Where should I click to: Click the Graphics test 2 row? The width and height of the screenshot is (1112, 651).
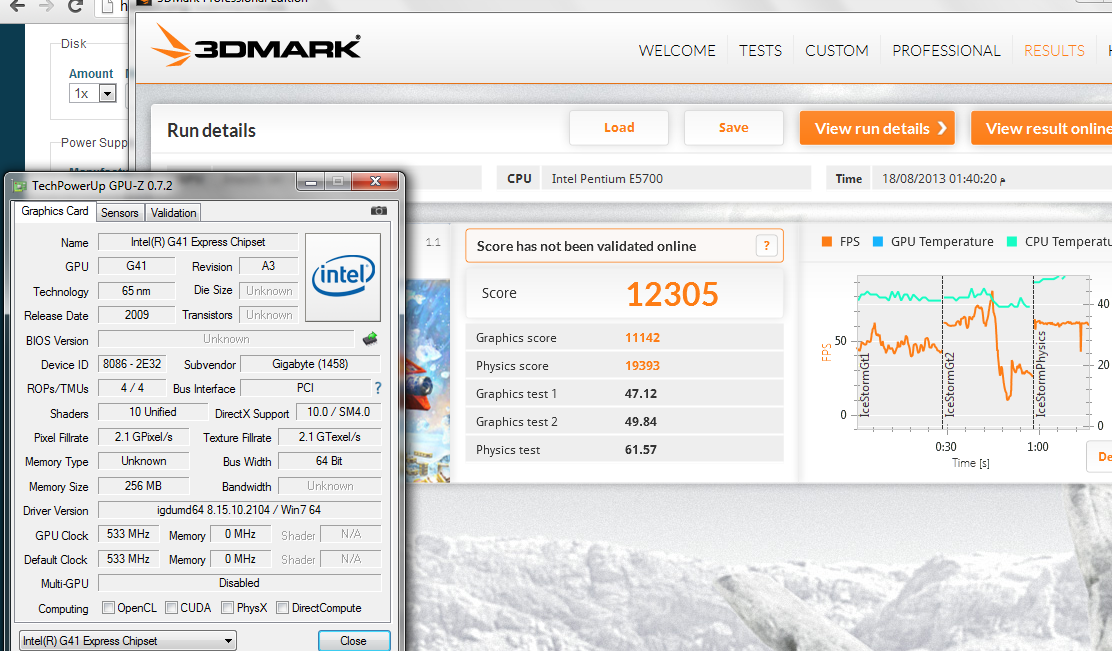[624, 421]
